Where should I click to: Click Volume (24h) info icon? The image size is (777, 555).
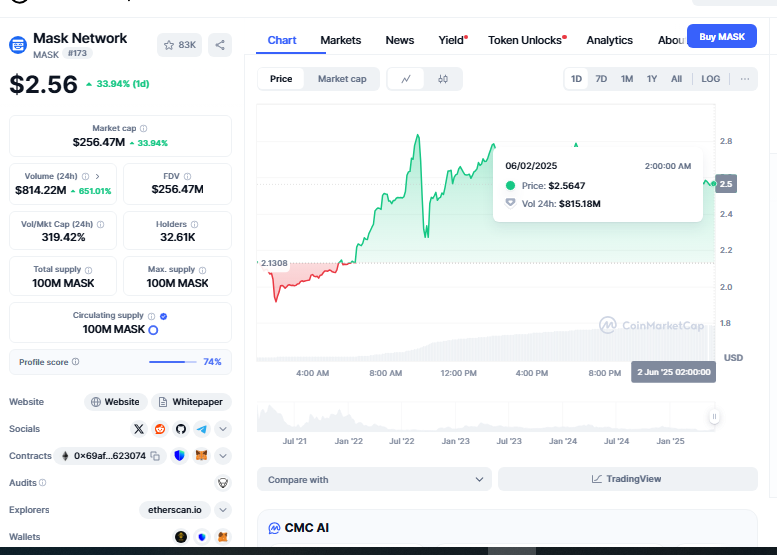(85, 176)
